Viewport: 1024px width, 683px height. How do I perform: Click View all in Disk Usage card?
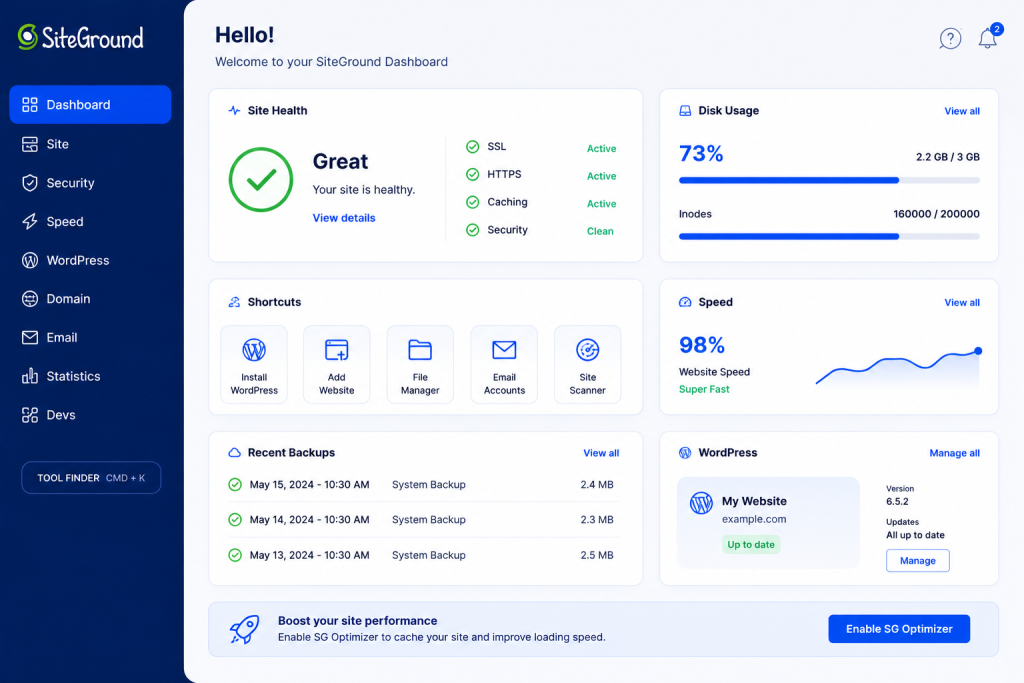(962, 111)
